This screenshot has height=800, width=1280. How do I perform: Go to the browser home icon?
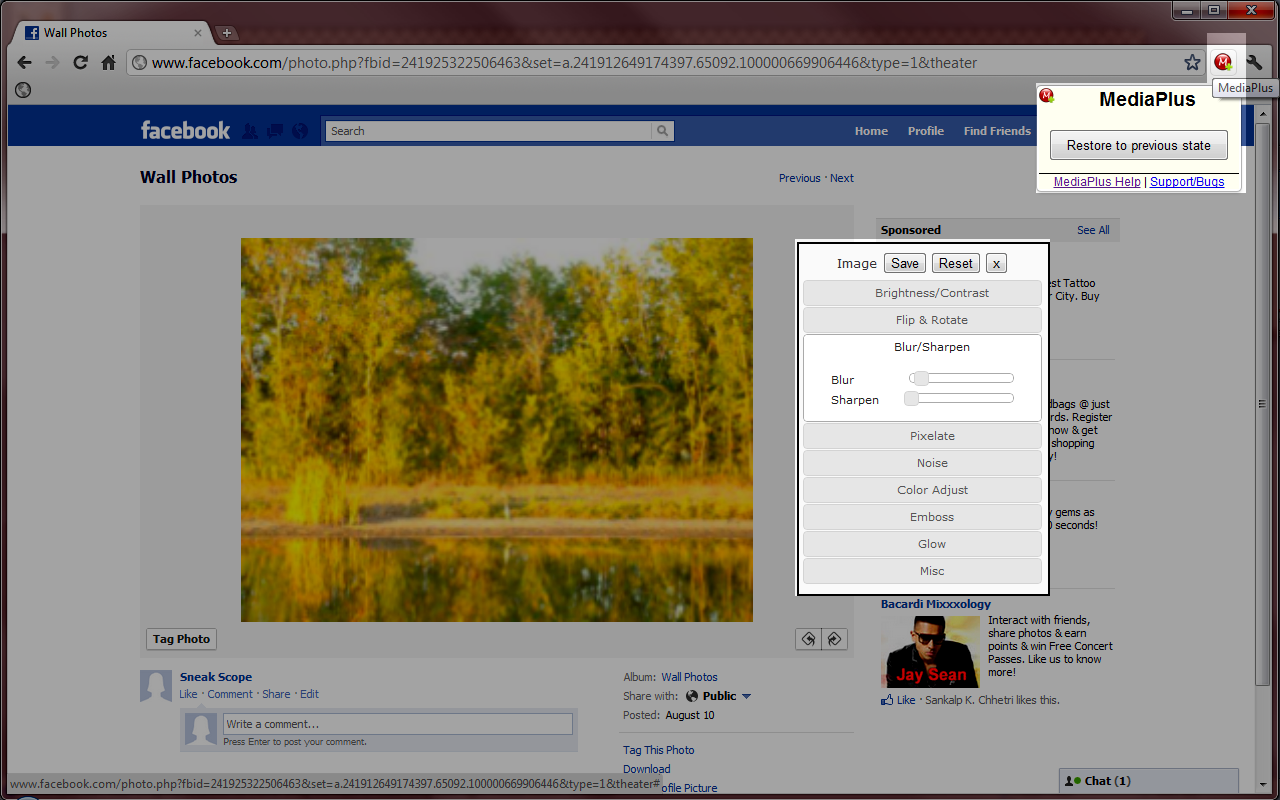tap(109, 62)
